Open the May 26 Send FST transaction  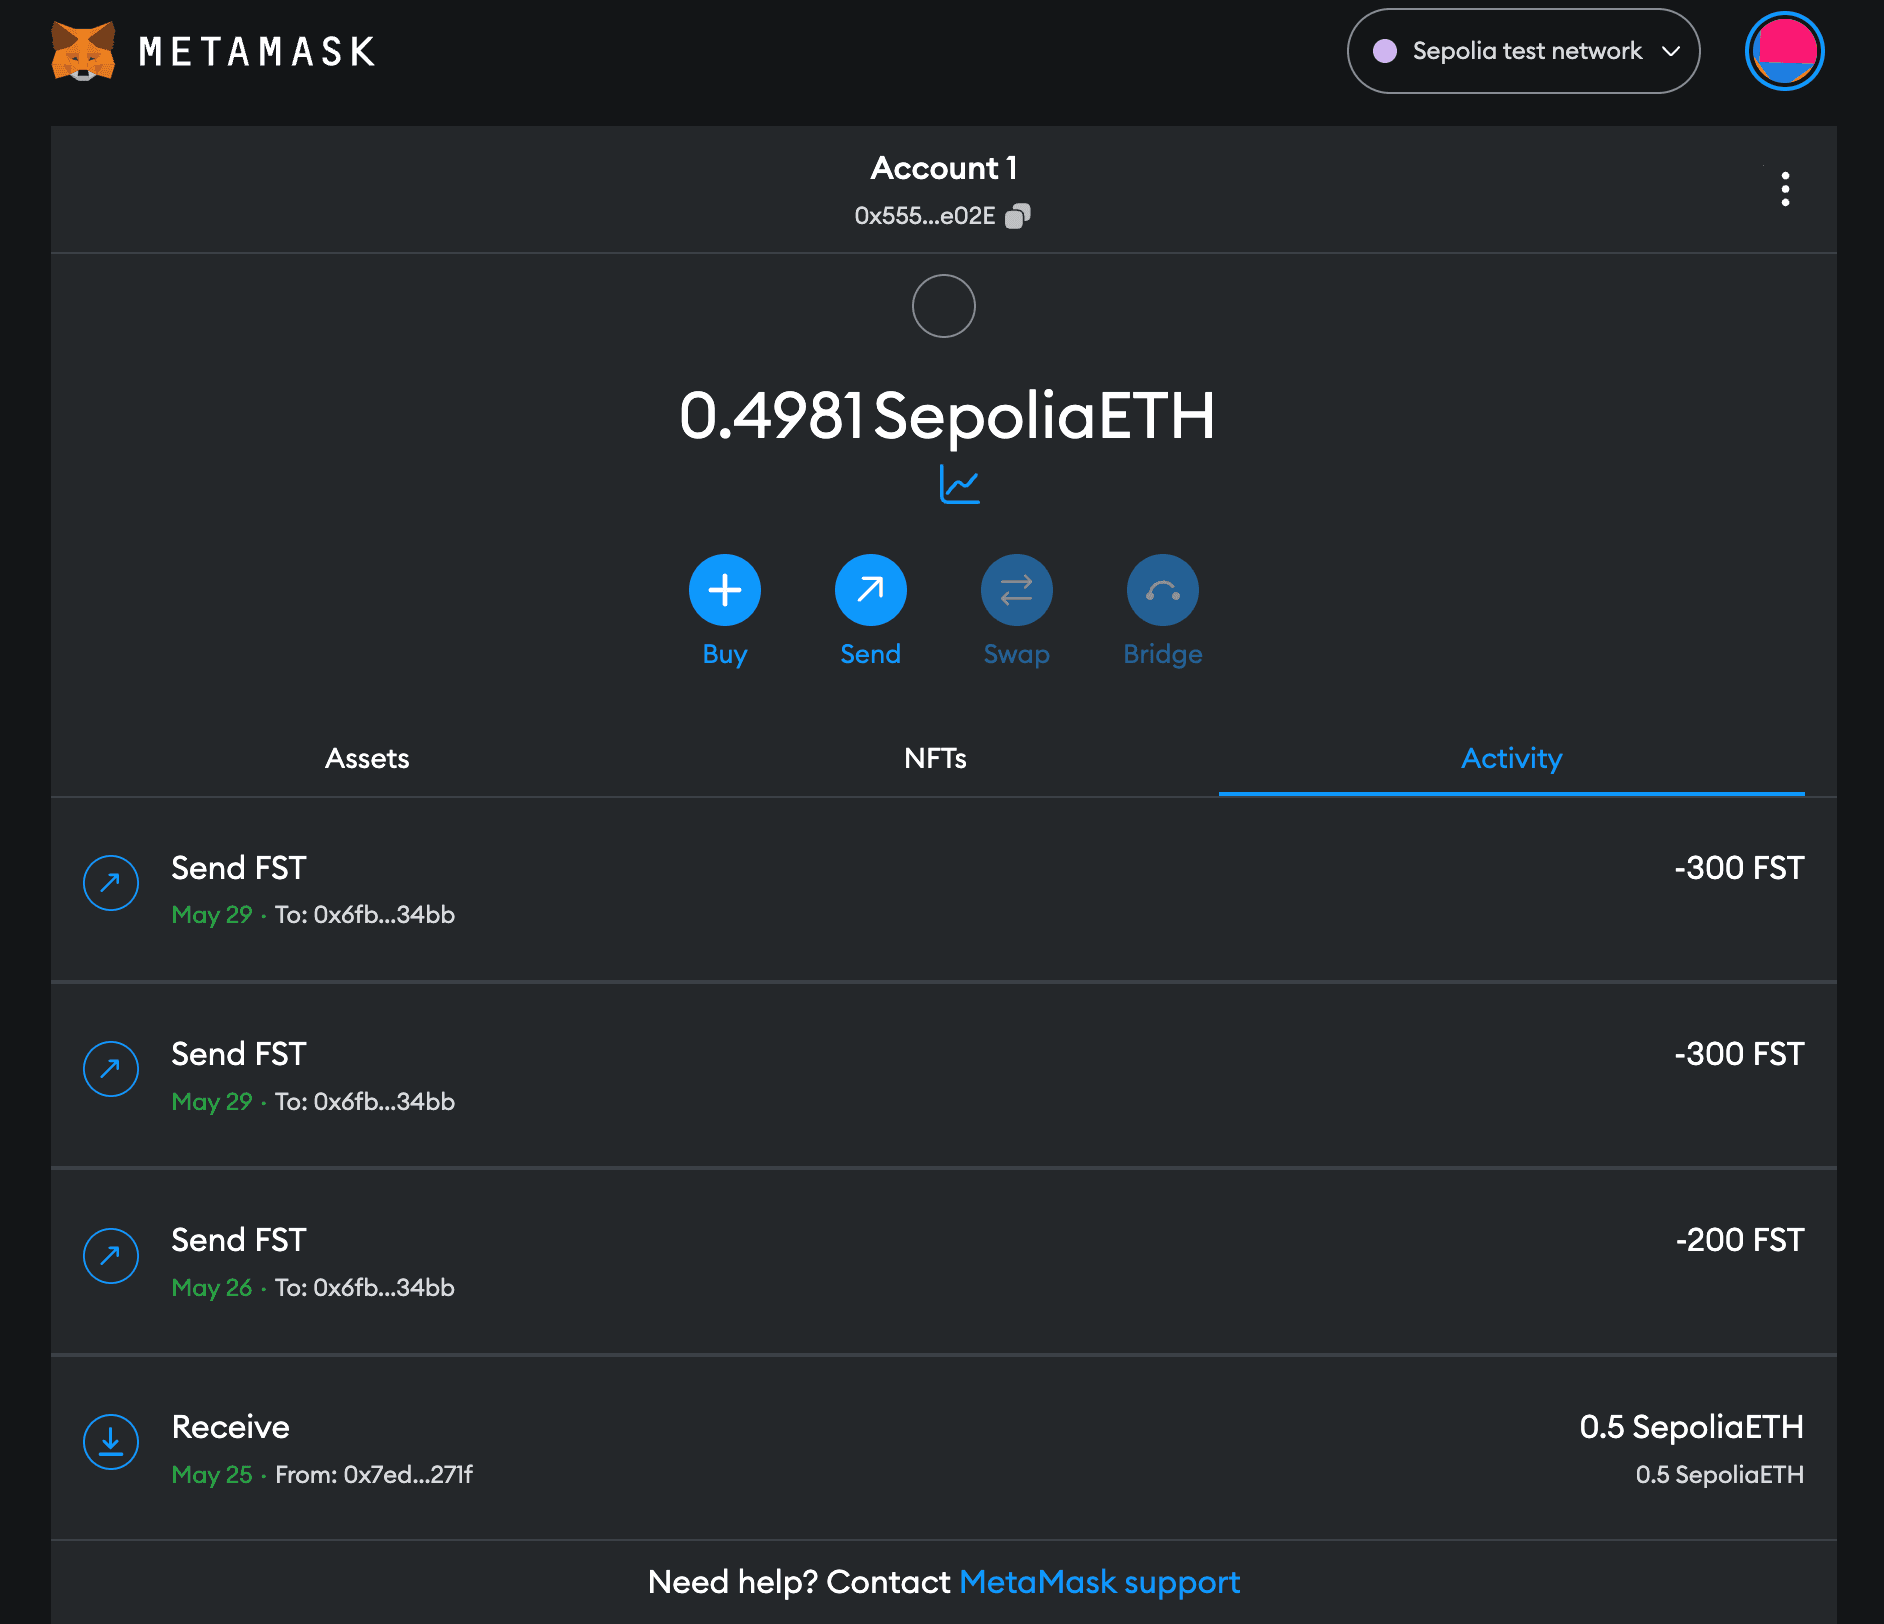point(944,1262)
